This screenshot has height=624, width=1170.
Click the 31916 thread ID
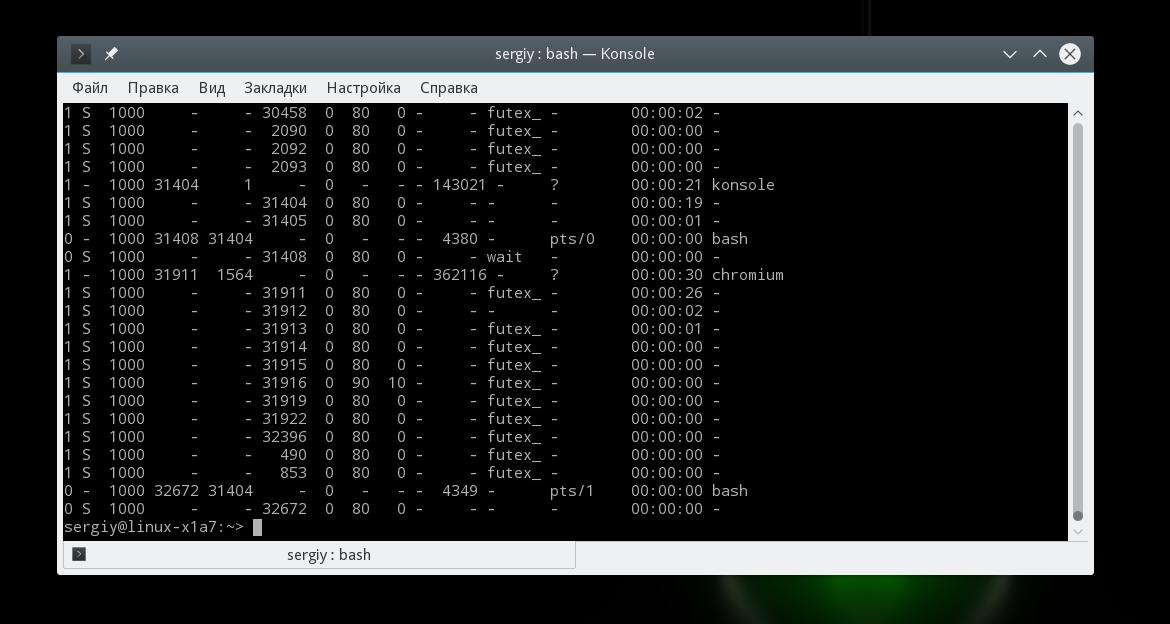coord(284,383)
